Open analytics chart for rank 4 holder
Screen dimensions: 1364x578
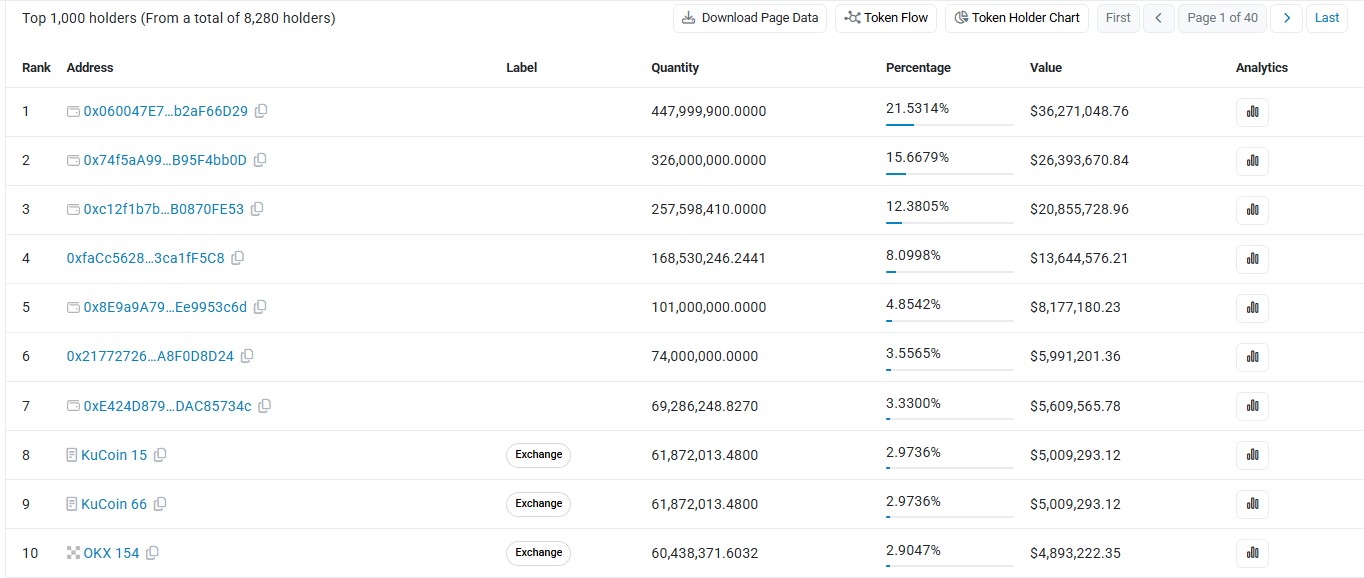click(x=1252, y=259)
